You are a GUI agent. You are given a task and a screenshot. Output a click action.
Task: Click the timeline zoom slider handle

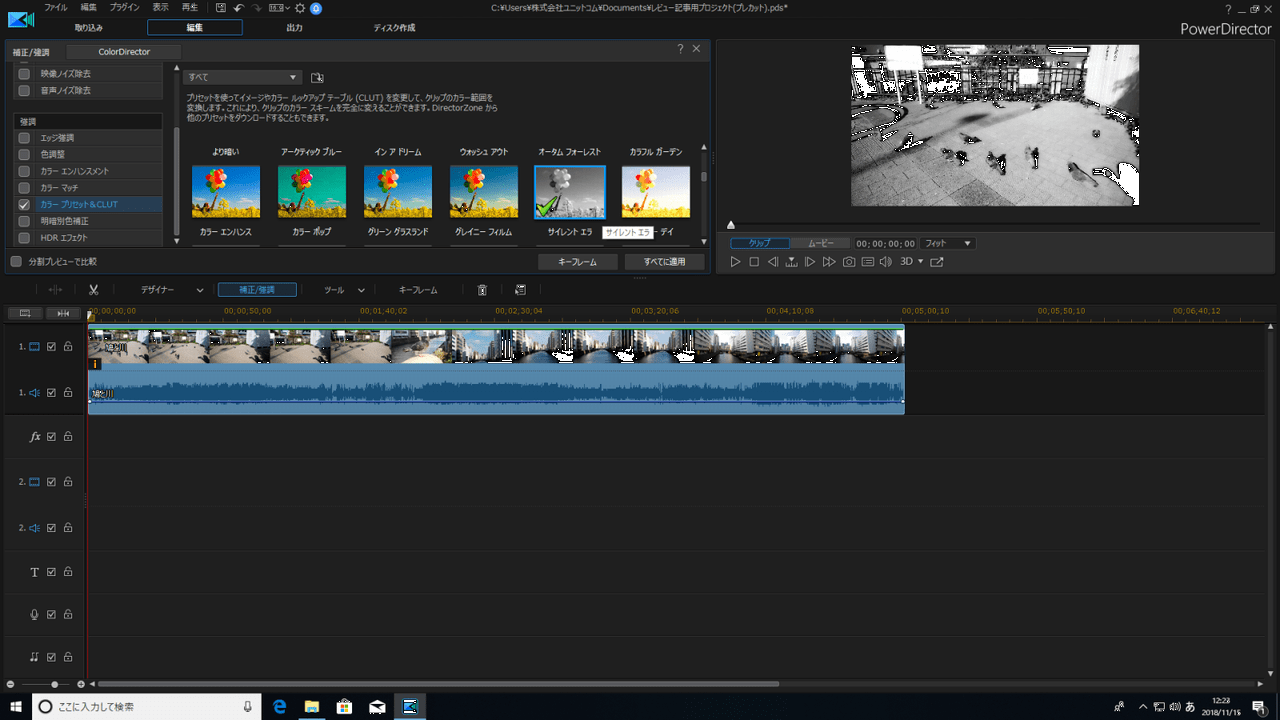click(x=54, y=684)
